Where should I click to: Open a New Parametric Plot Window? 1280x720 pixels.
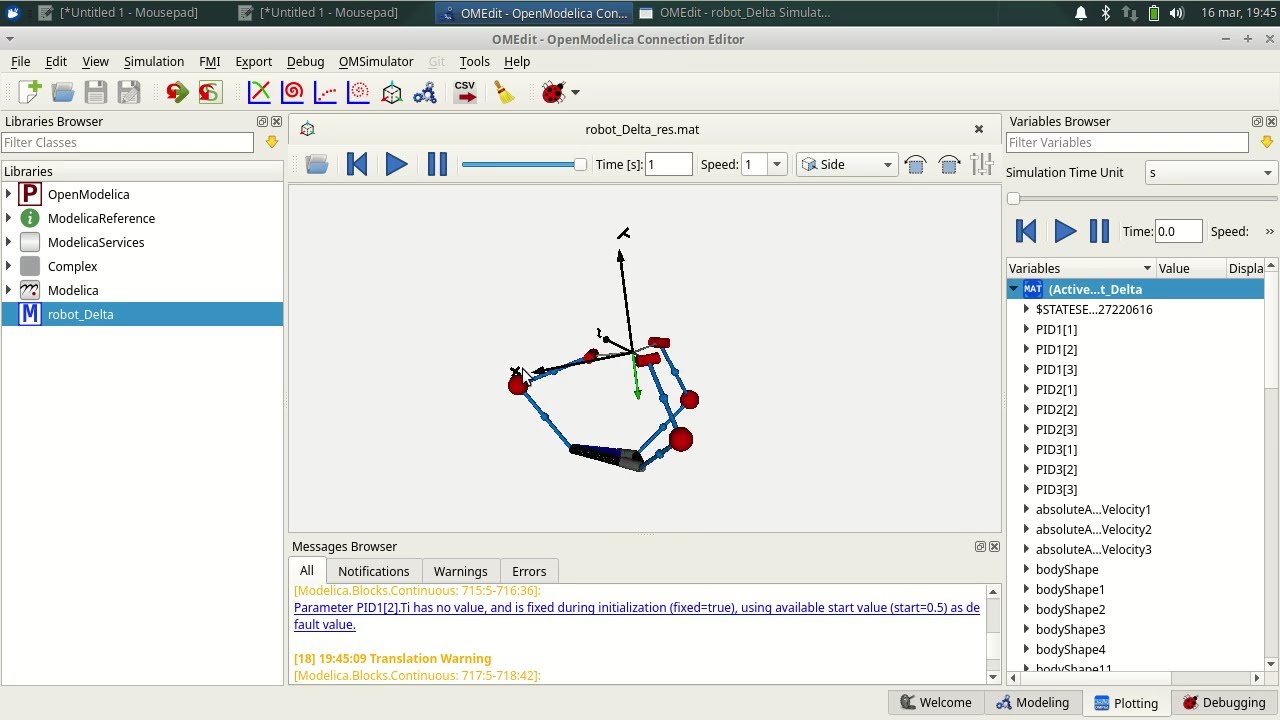click(292, 92)
